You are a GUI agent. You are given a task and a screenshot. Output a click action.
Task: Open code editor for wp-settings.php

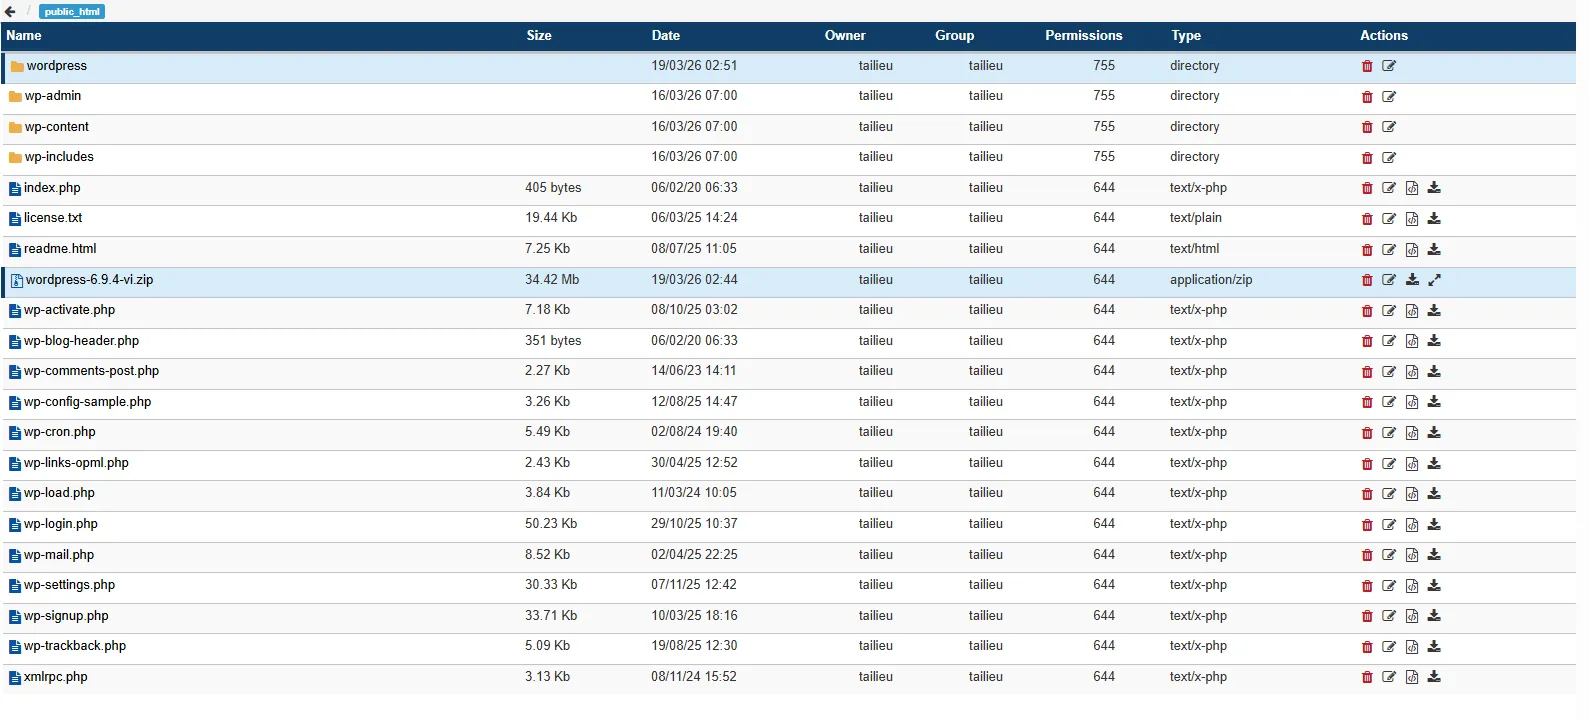(1412, 586)
